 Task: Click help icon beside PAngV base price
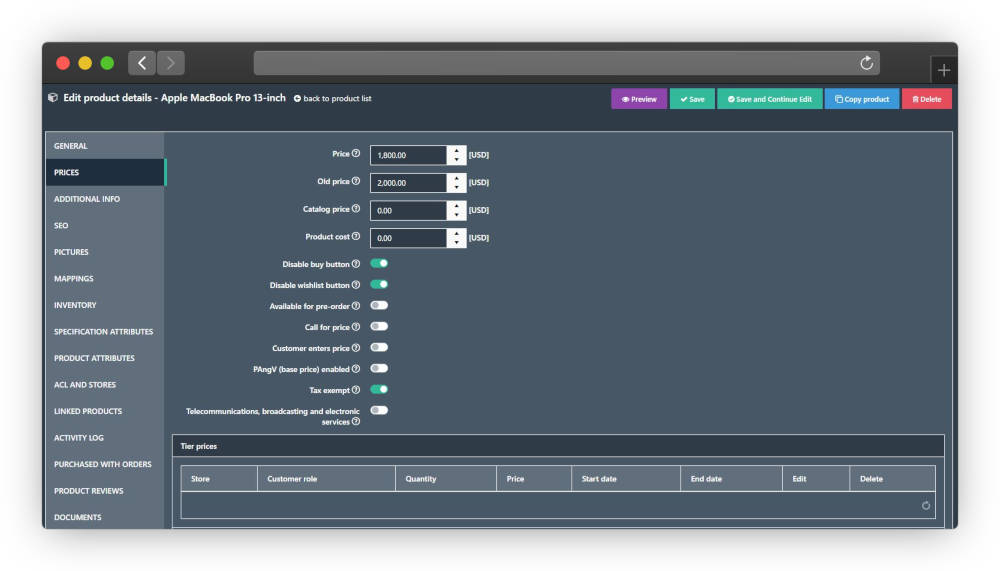[356, 369]
